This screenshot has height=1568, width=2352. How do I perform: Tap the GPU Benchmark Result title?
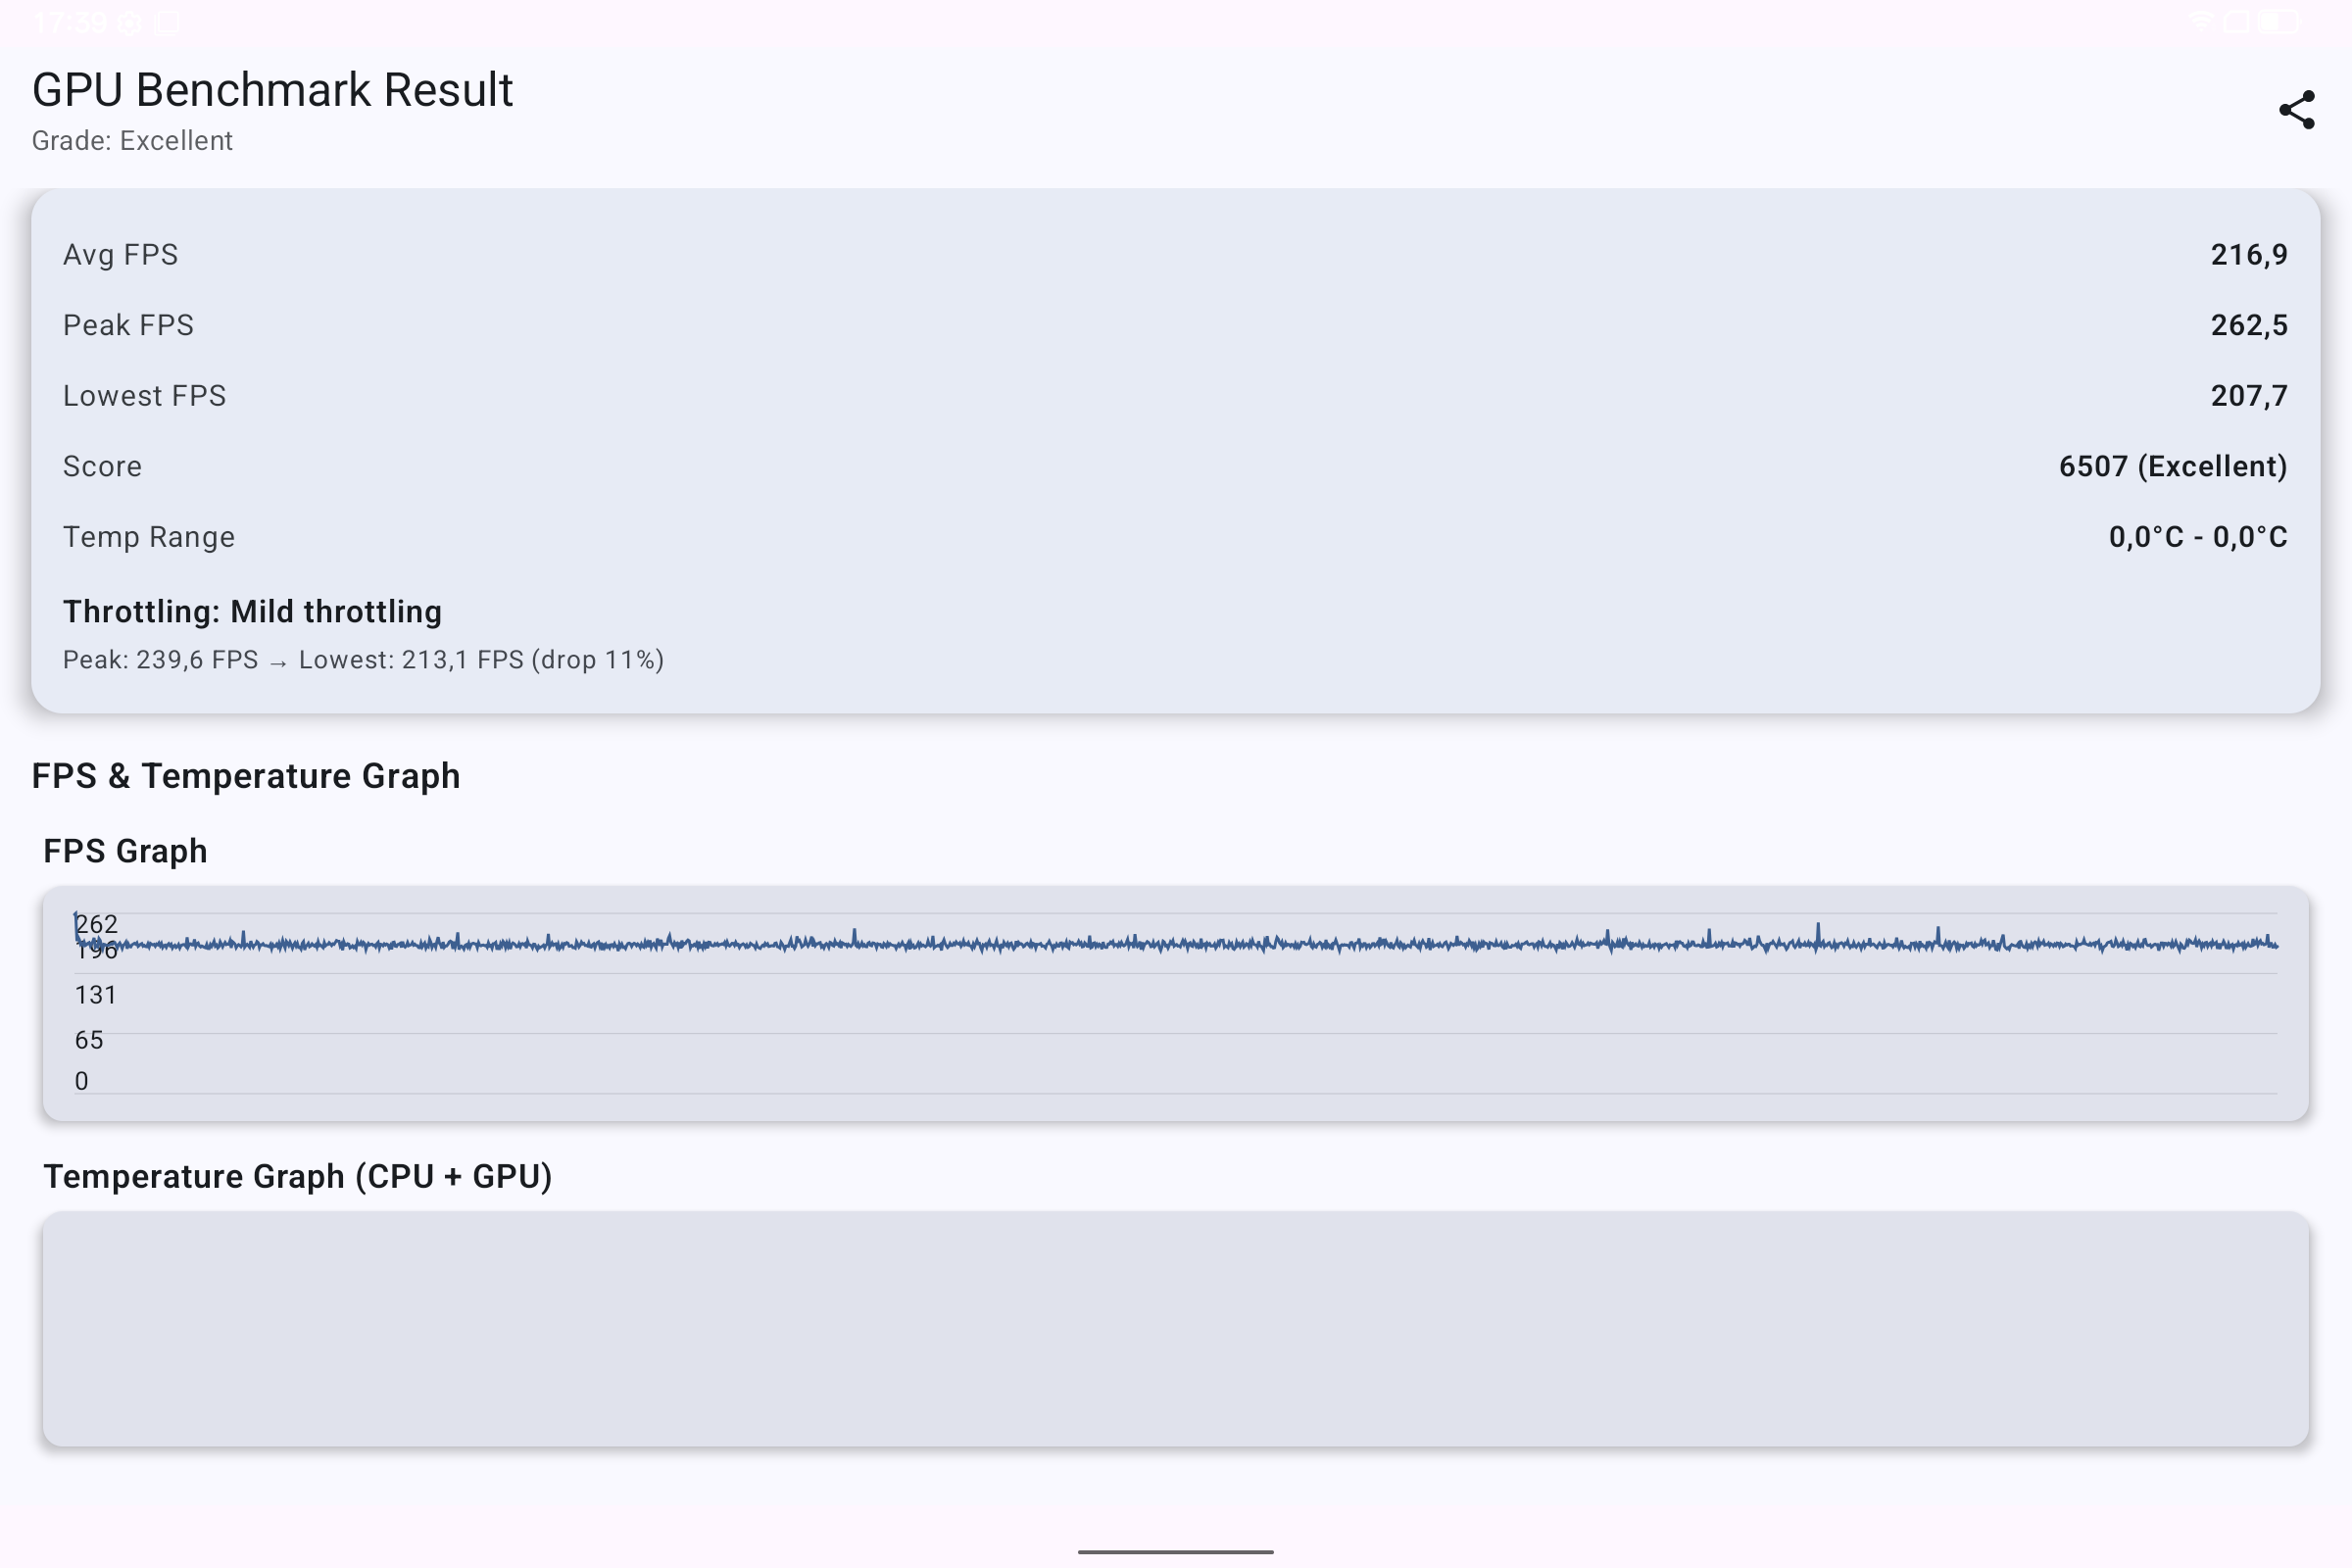[x=272, y=90]
